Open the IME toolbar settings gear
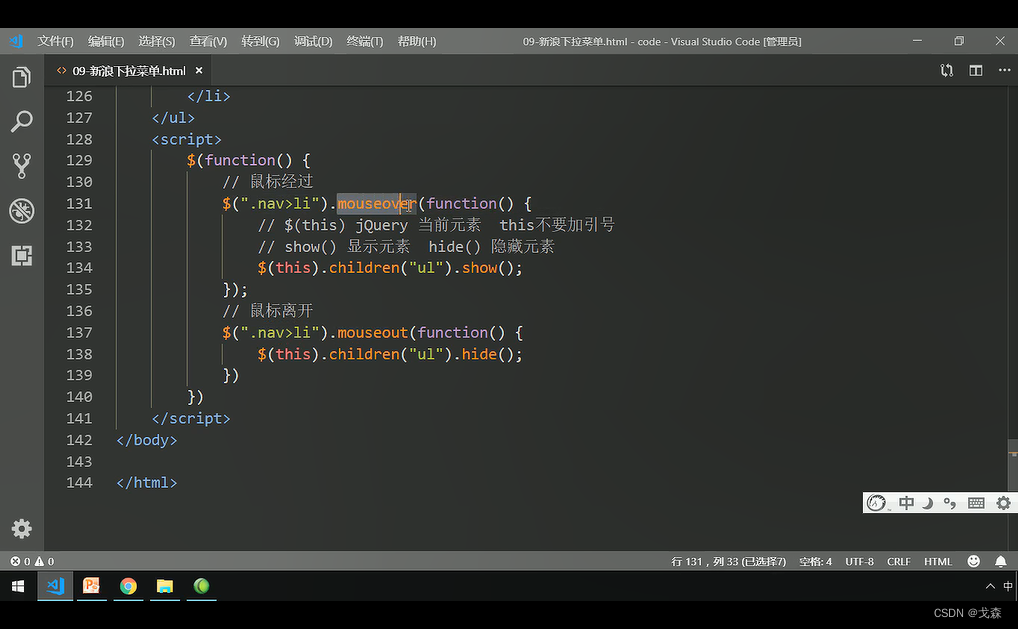 click(x=1003, y=503)
